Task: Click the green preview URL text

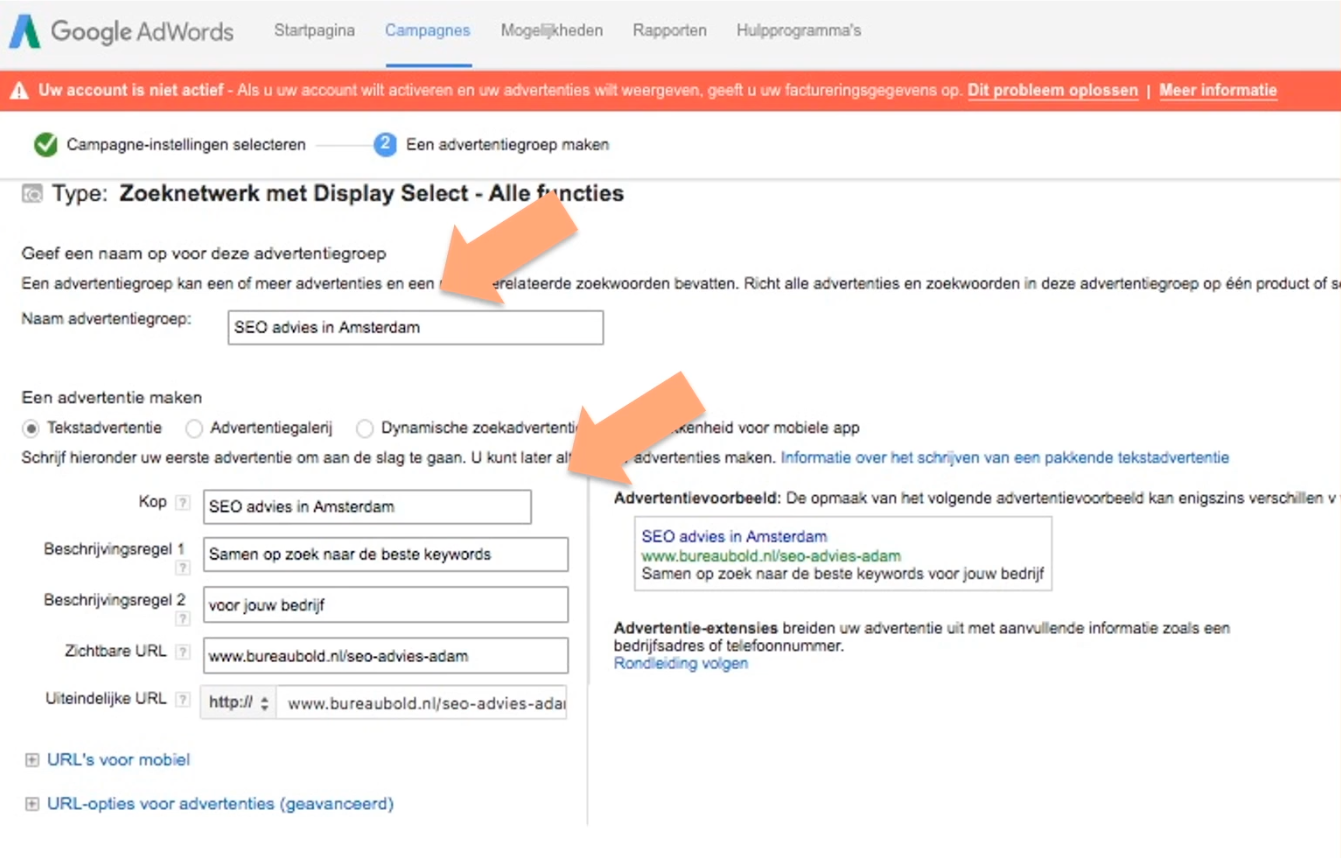Action: pos(771,556)
